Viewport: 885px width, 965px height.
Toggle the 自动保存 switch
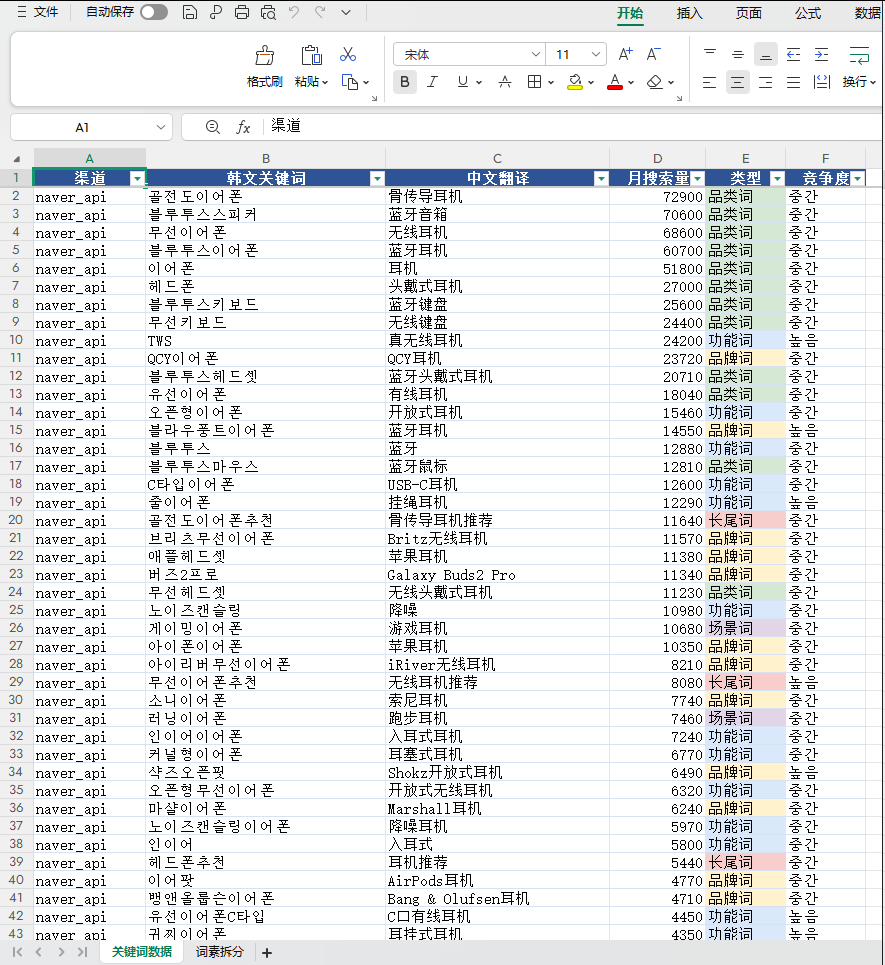click(x=154, y=12)
